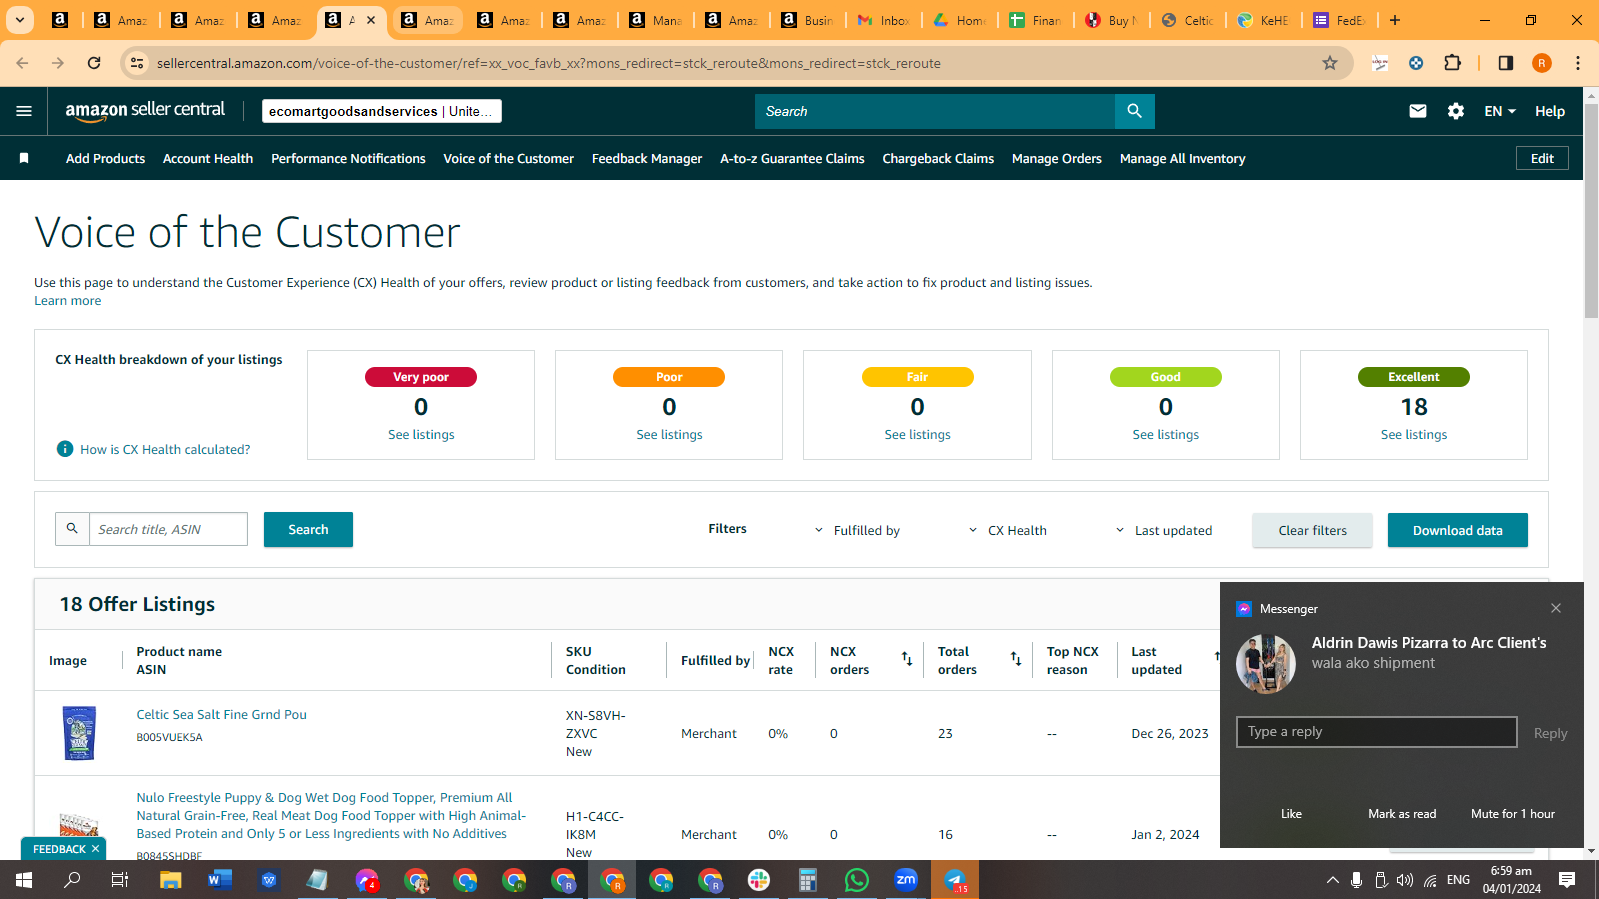
Task: Click Download data button
Action: (1457, 530)
